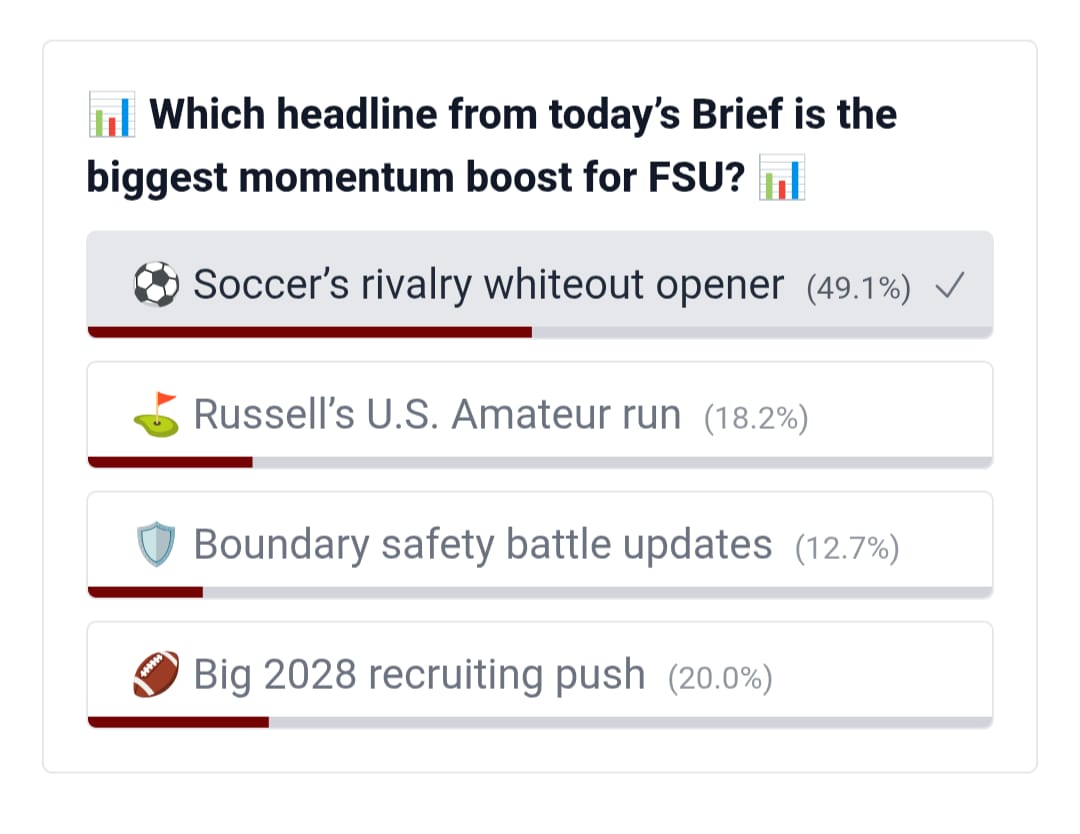Screen dimensions: 1080x834
Task: Click the football emoji icon
Action: 156,674
